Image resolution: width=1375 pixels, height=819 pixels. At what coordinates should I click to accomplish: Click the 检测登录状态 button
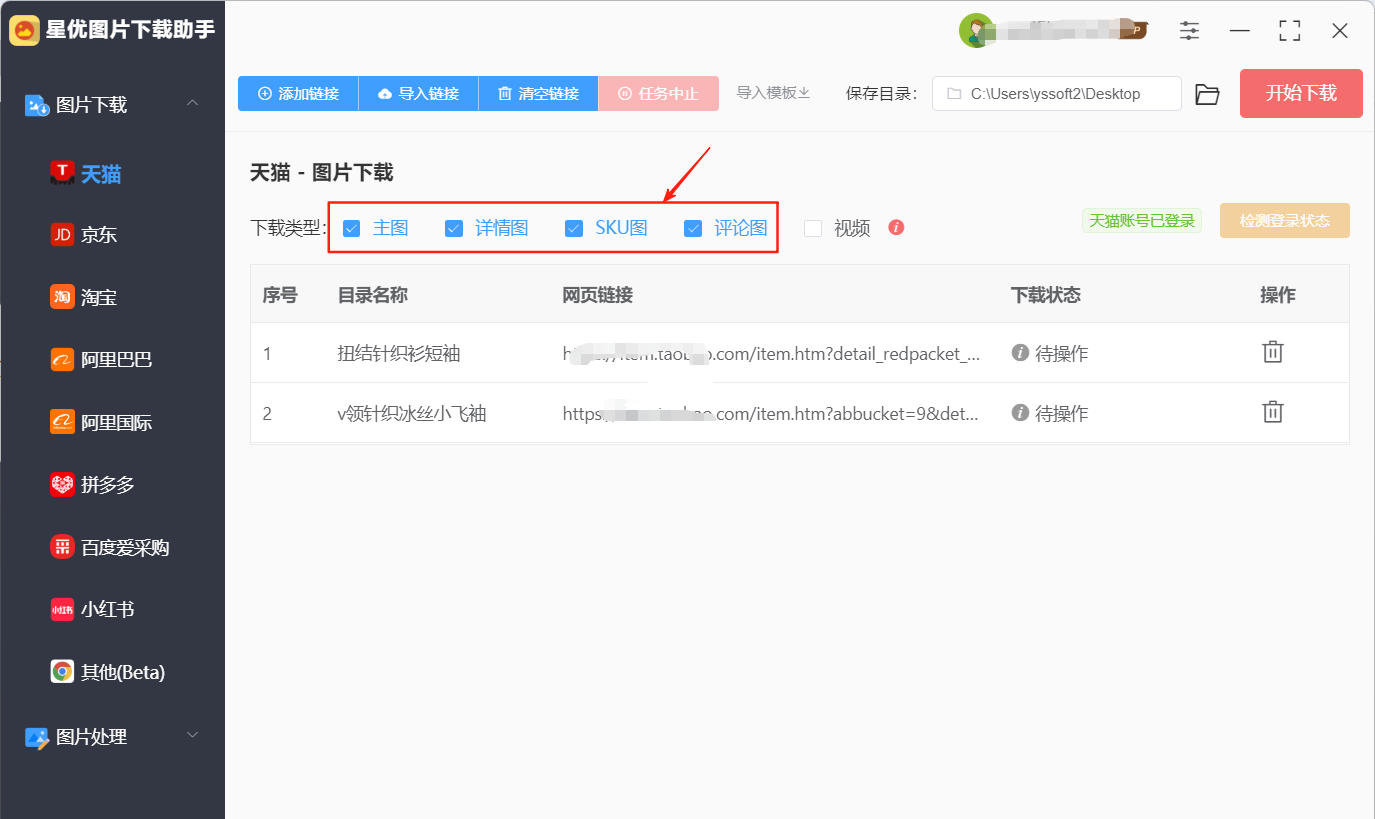click(1285, 221)
